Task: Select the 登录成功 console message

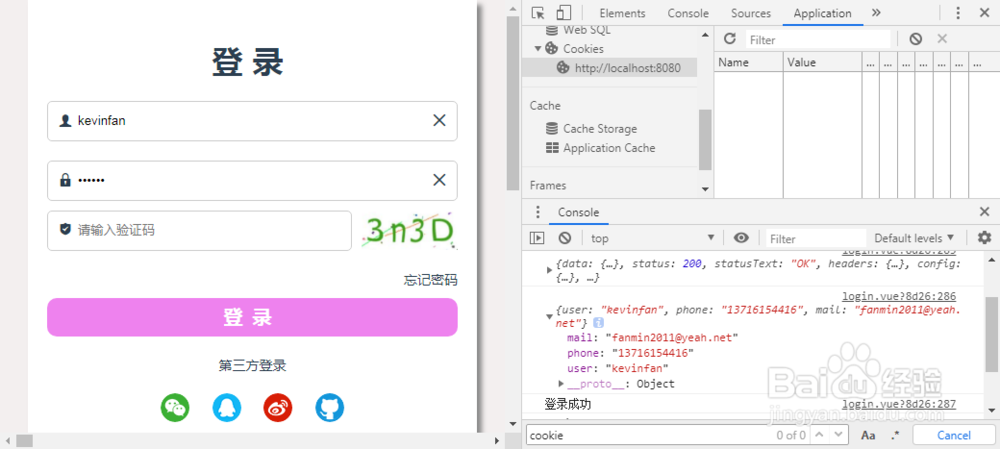Action: tap(568, 404)
